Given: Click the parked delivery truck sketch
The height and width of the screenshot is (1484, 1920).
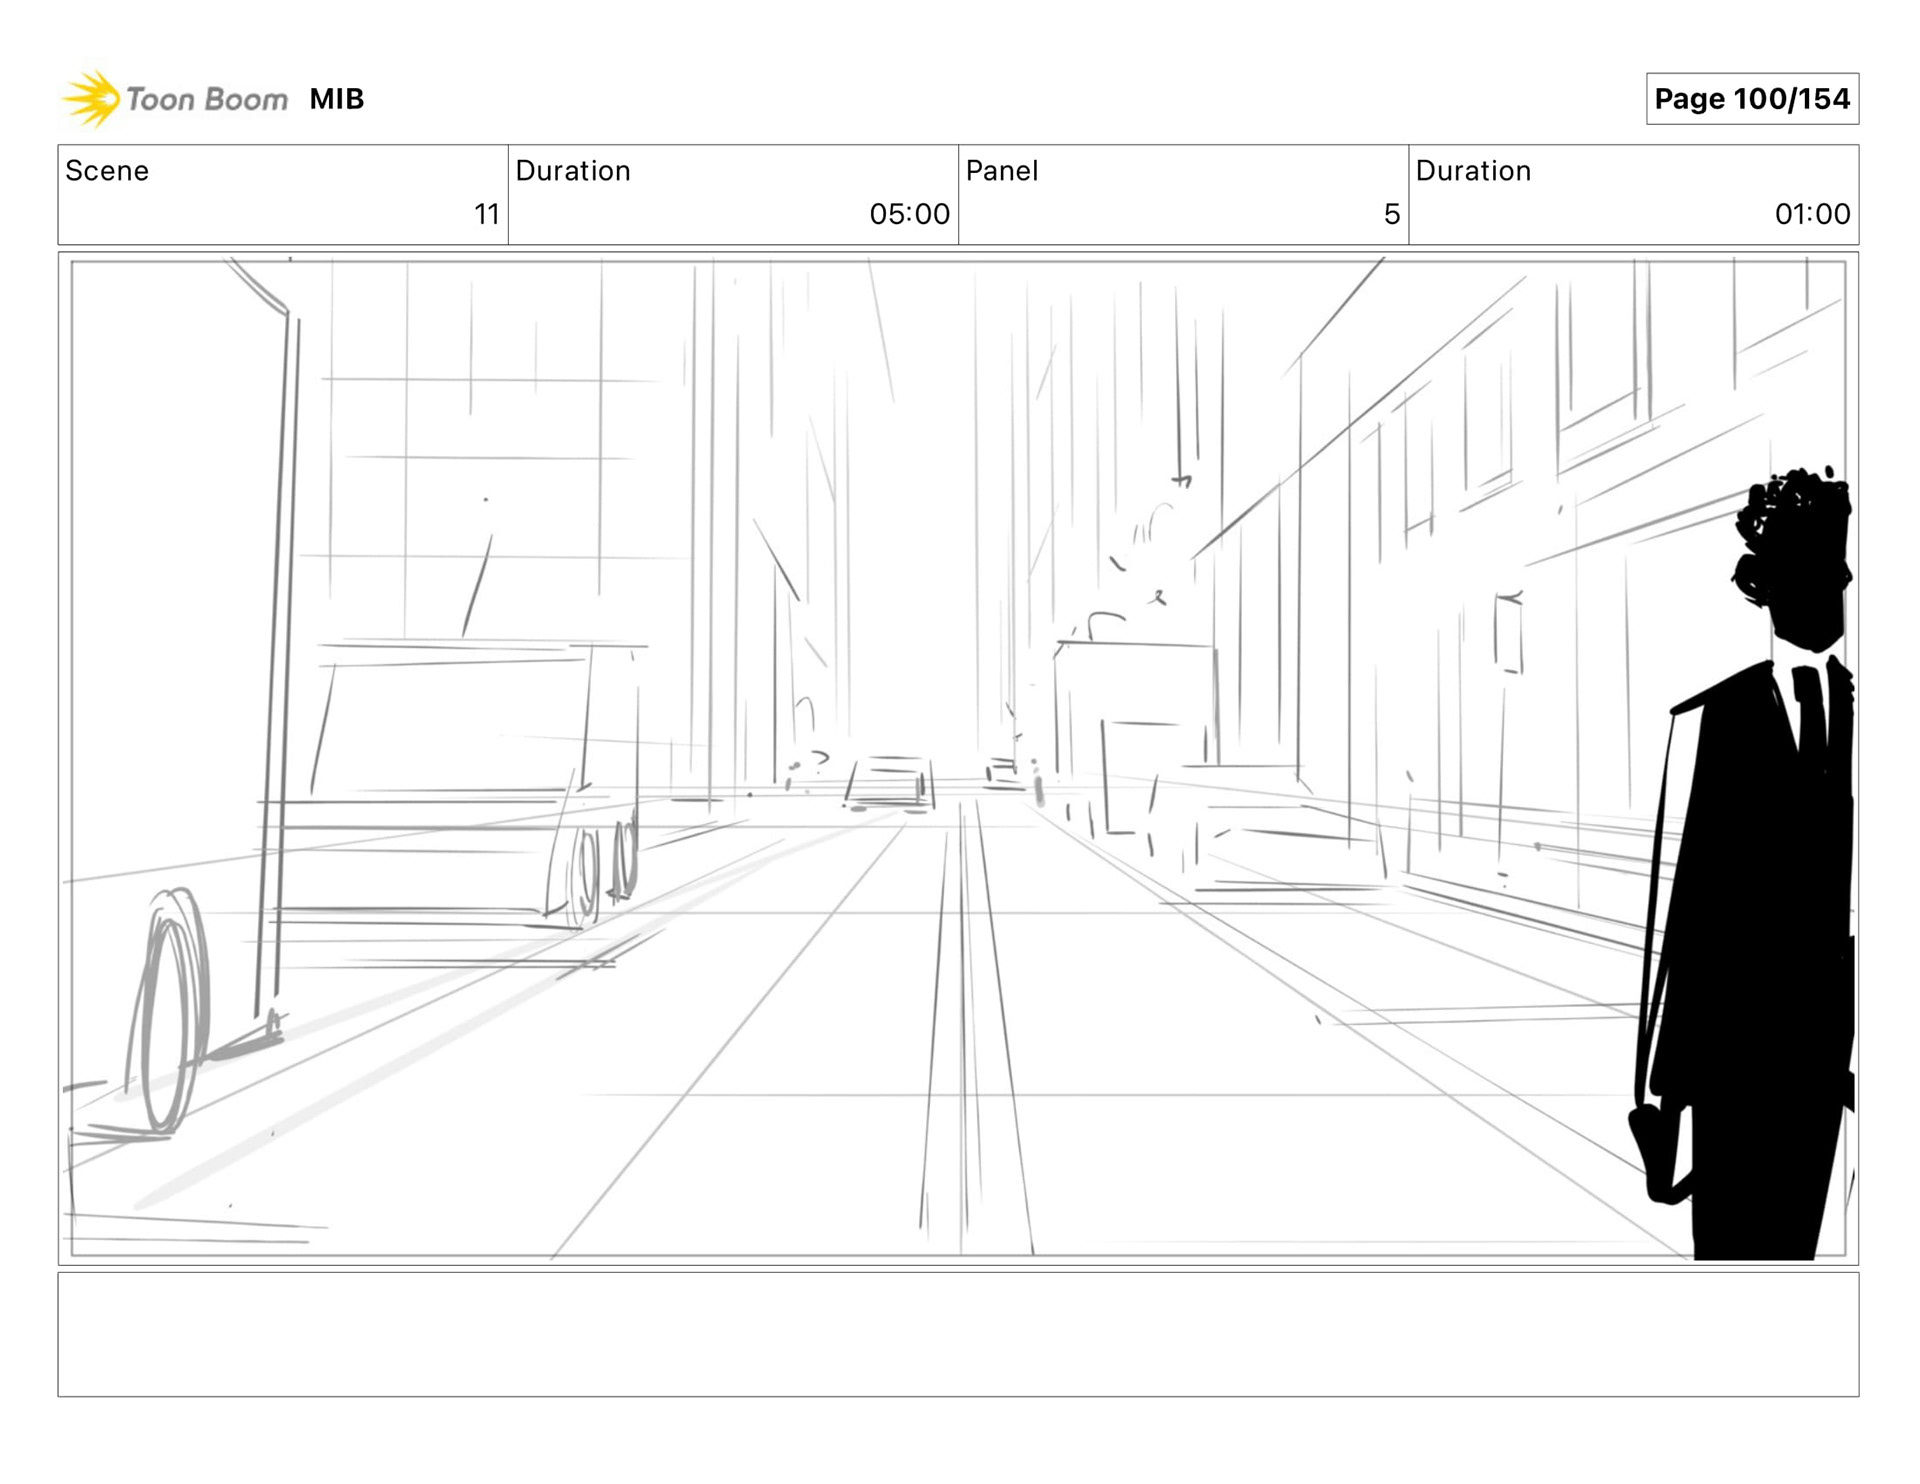Looking at the screenshot, I should coord(450,780).
